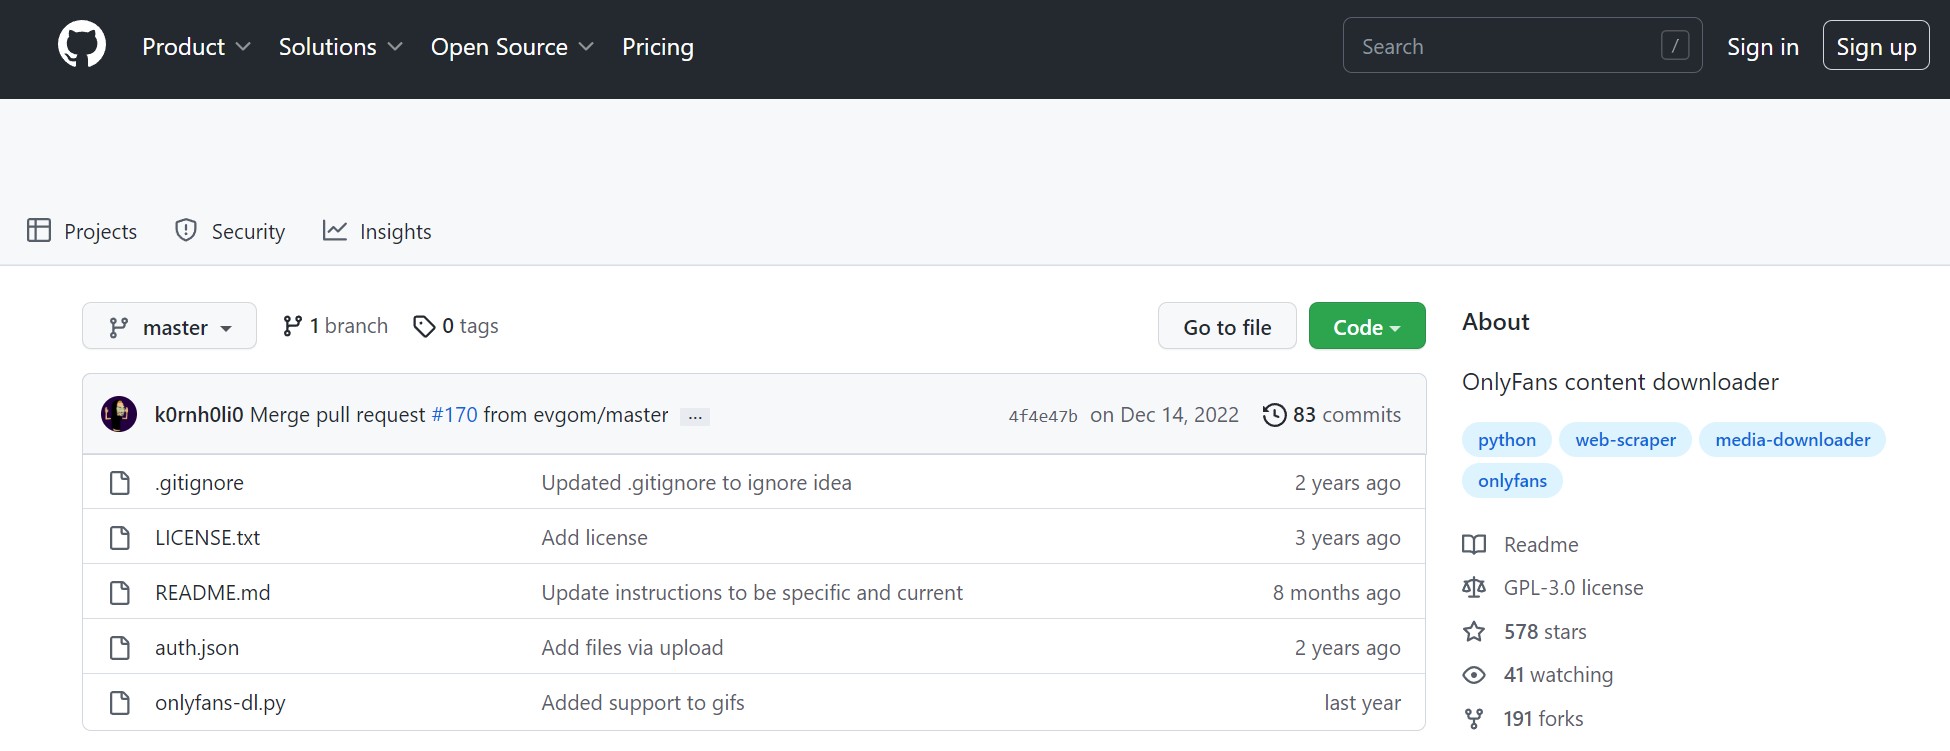Open the Pricing page
This screenshot has width=1950, height=751.
click(x=658, y=47)
